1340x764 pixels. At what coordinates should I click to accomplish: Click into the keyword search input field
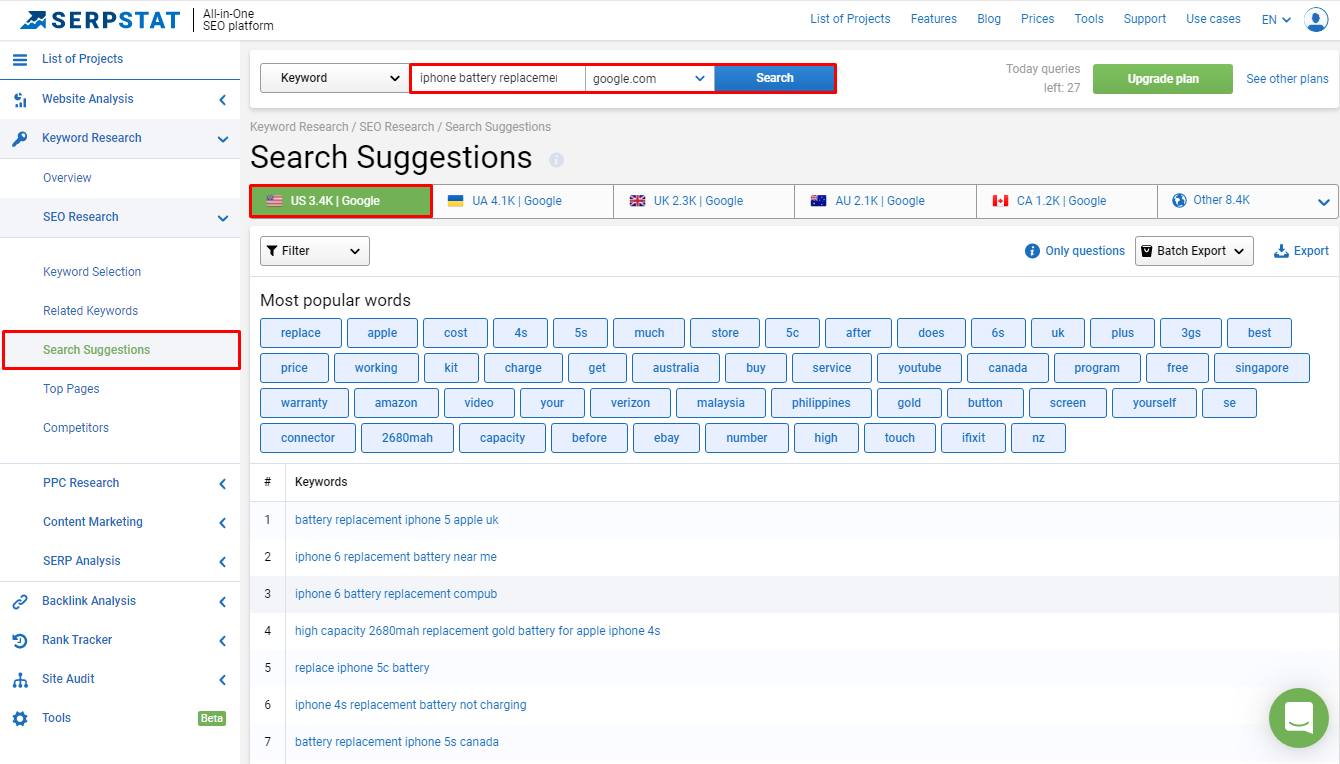click(498, 78)
